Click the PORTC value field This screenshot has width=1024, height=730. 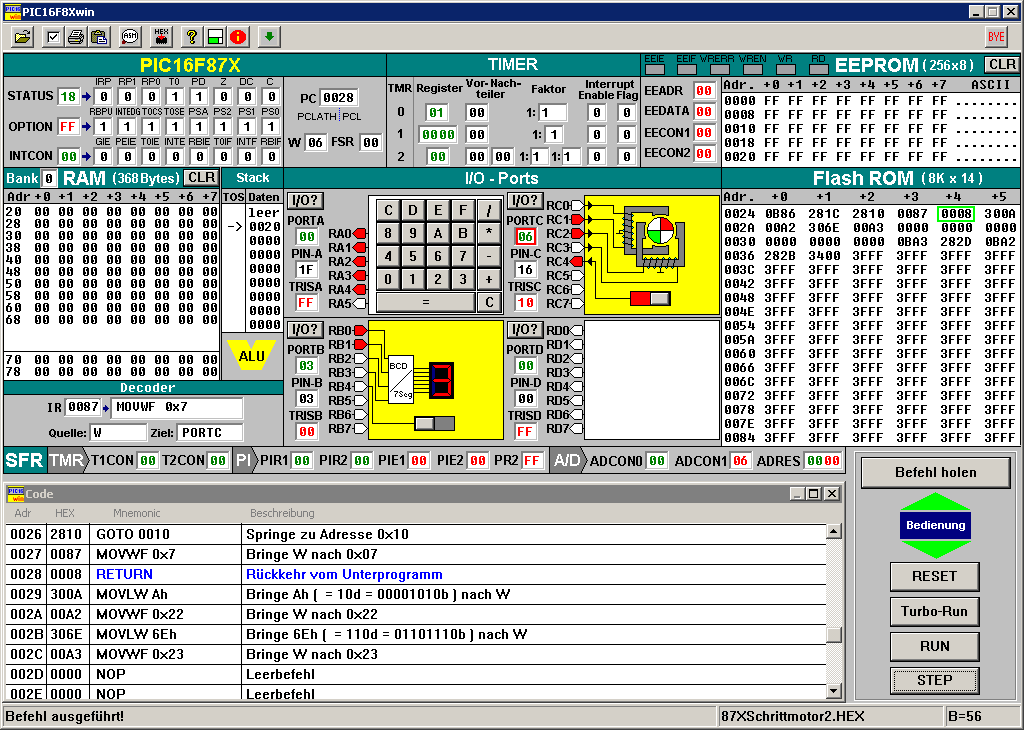525,236
